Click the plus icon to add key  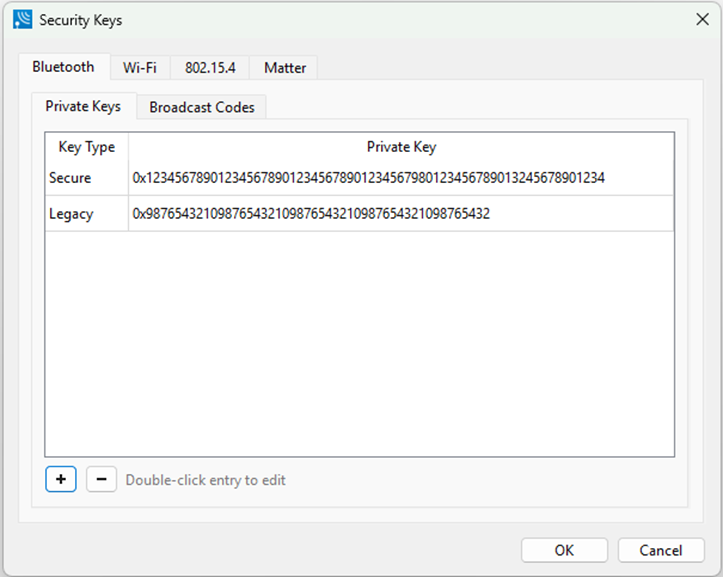(x=61, y=479)
